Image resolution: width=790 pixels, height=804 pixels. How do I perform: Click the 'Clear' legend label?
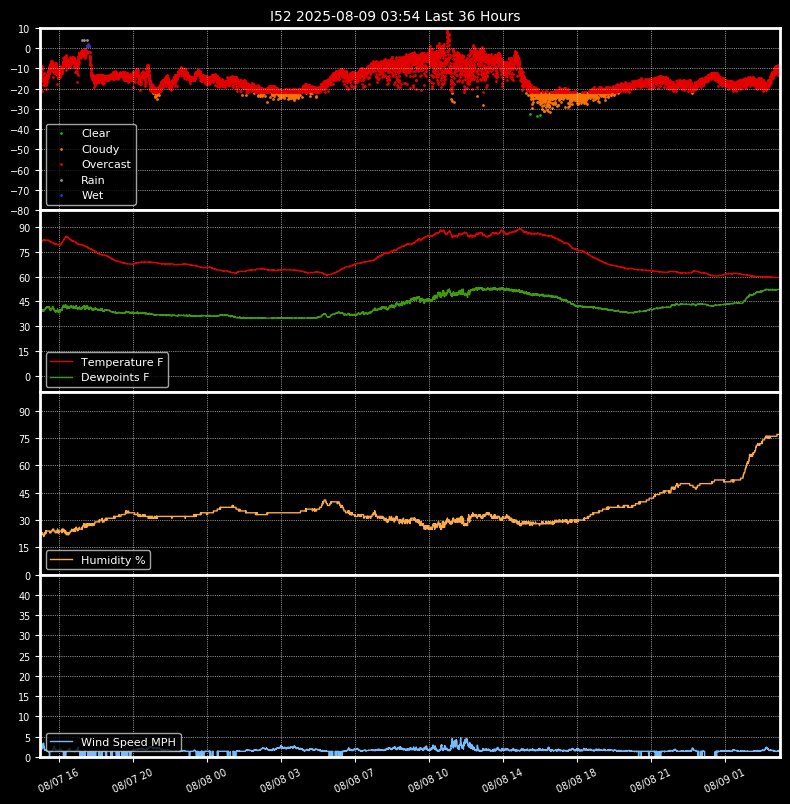tap(96, 133)
